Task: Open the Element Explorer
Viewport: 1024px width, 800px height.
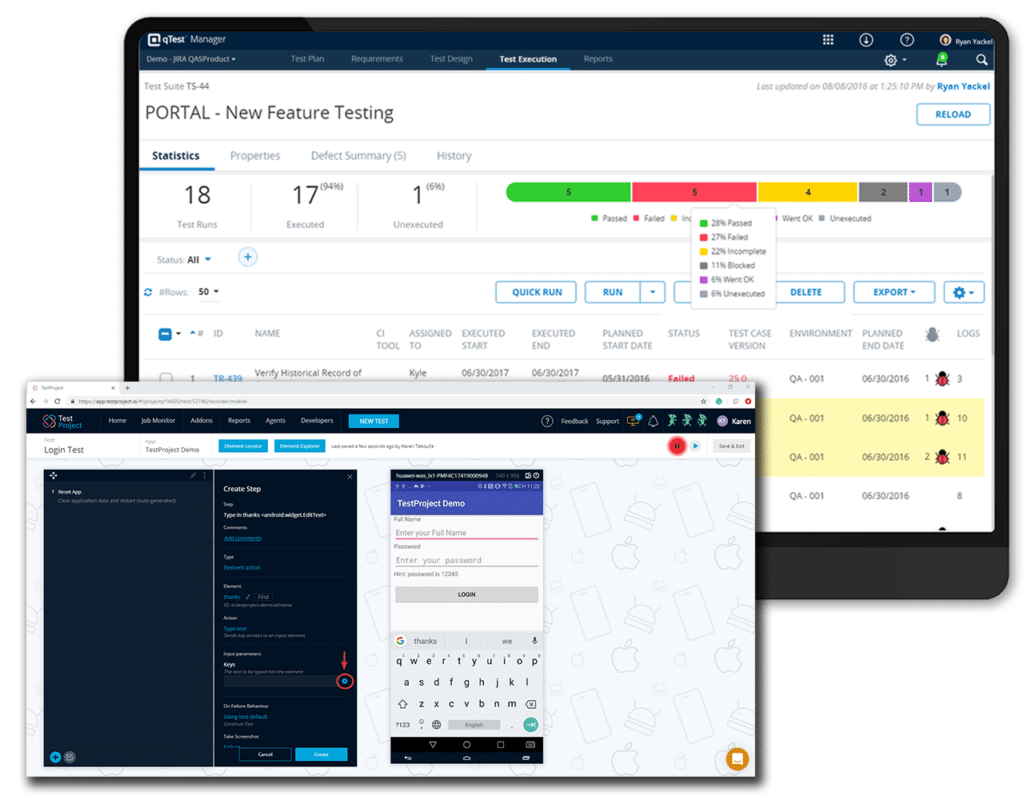Action: pyautogui.click(x=300, y=446)
